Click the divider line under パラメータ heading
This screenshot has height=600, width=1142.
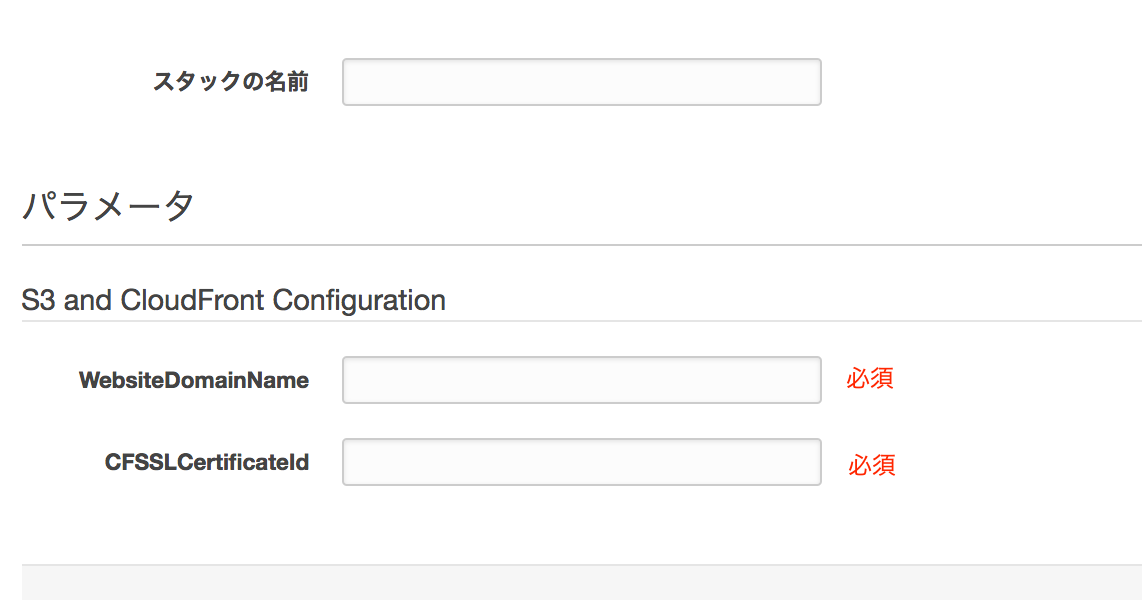[x=581, y=245]
